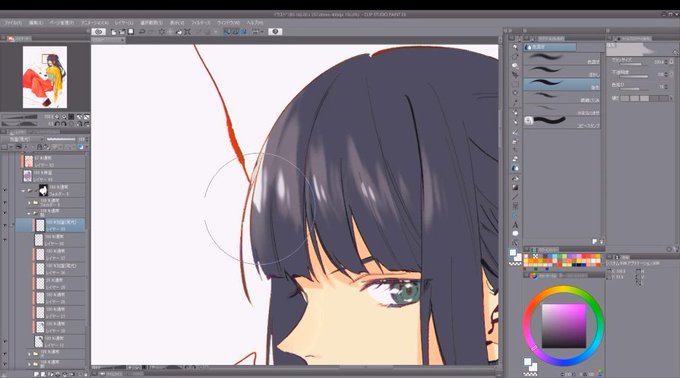Screen dimensions: 680x378
Task: Select the Pen tool
Action: tap(515, 112)
